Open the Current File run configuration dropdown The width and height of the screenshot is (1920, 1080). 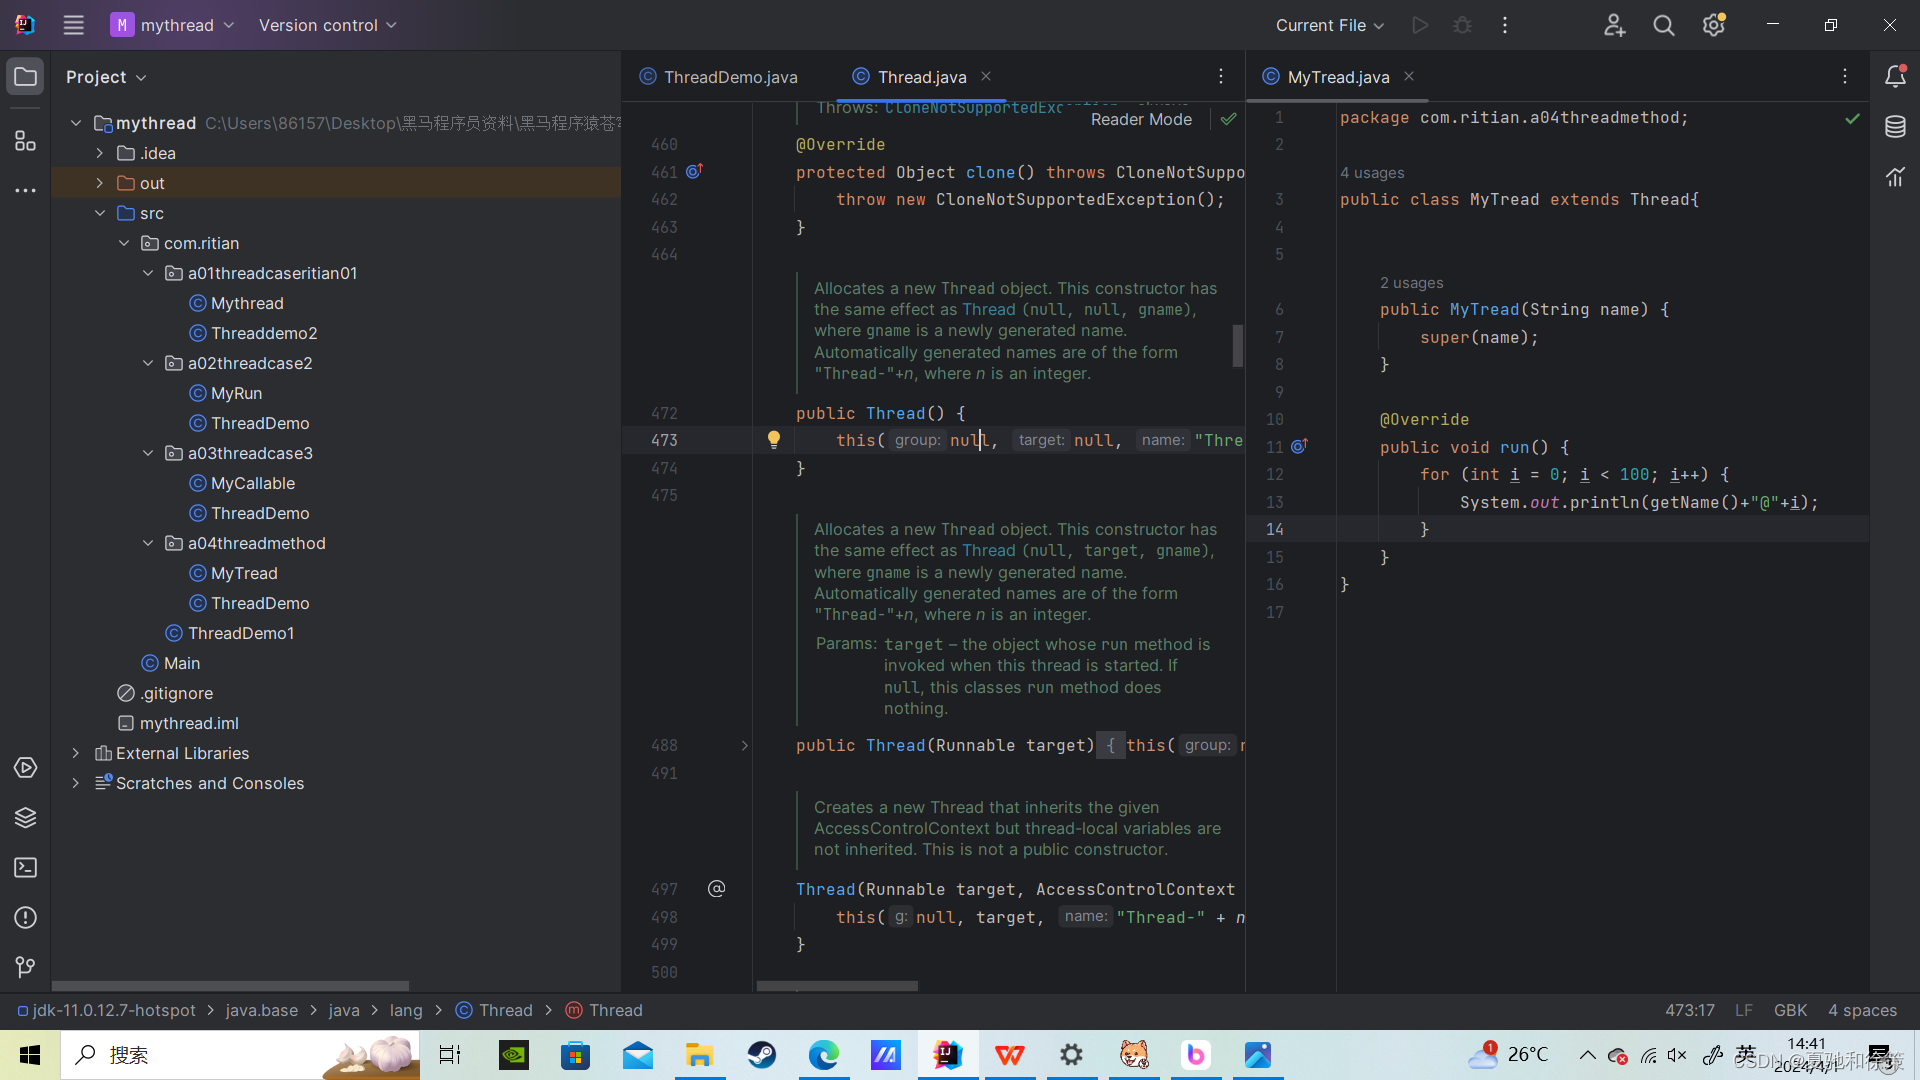tap(1329, 25)
